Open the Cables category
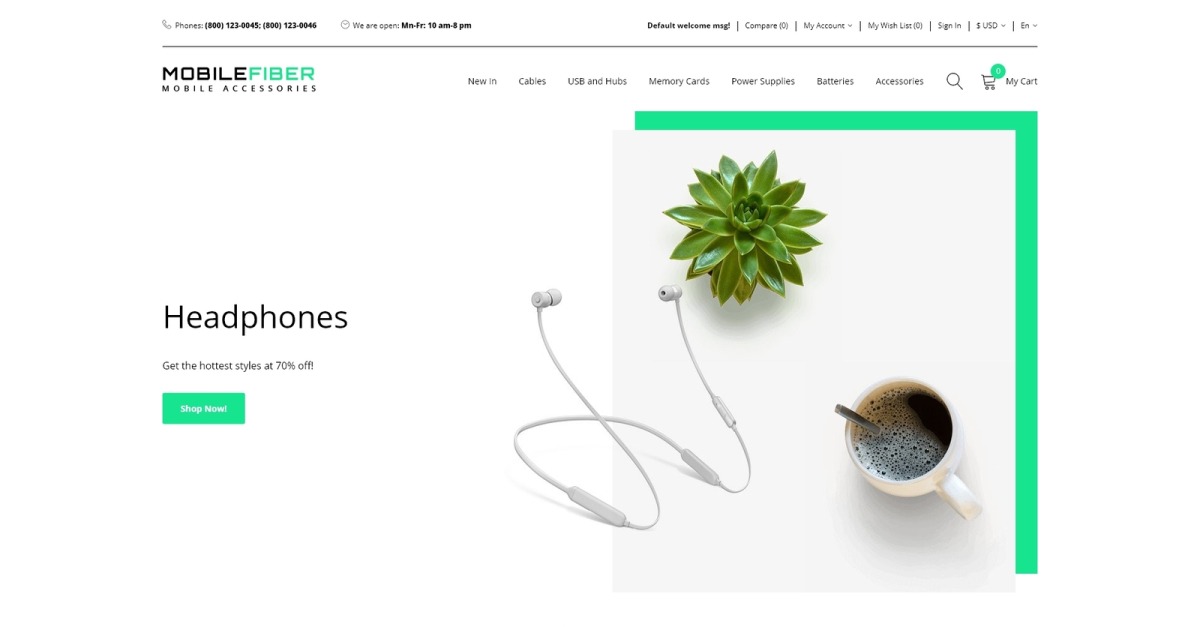 pyautogui.click(x=532, y=81)
